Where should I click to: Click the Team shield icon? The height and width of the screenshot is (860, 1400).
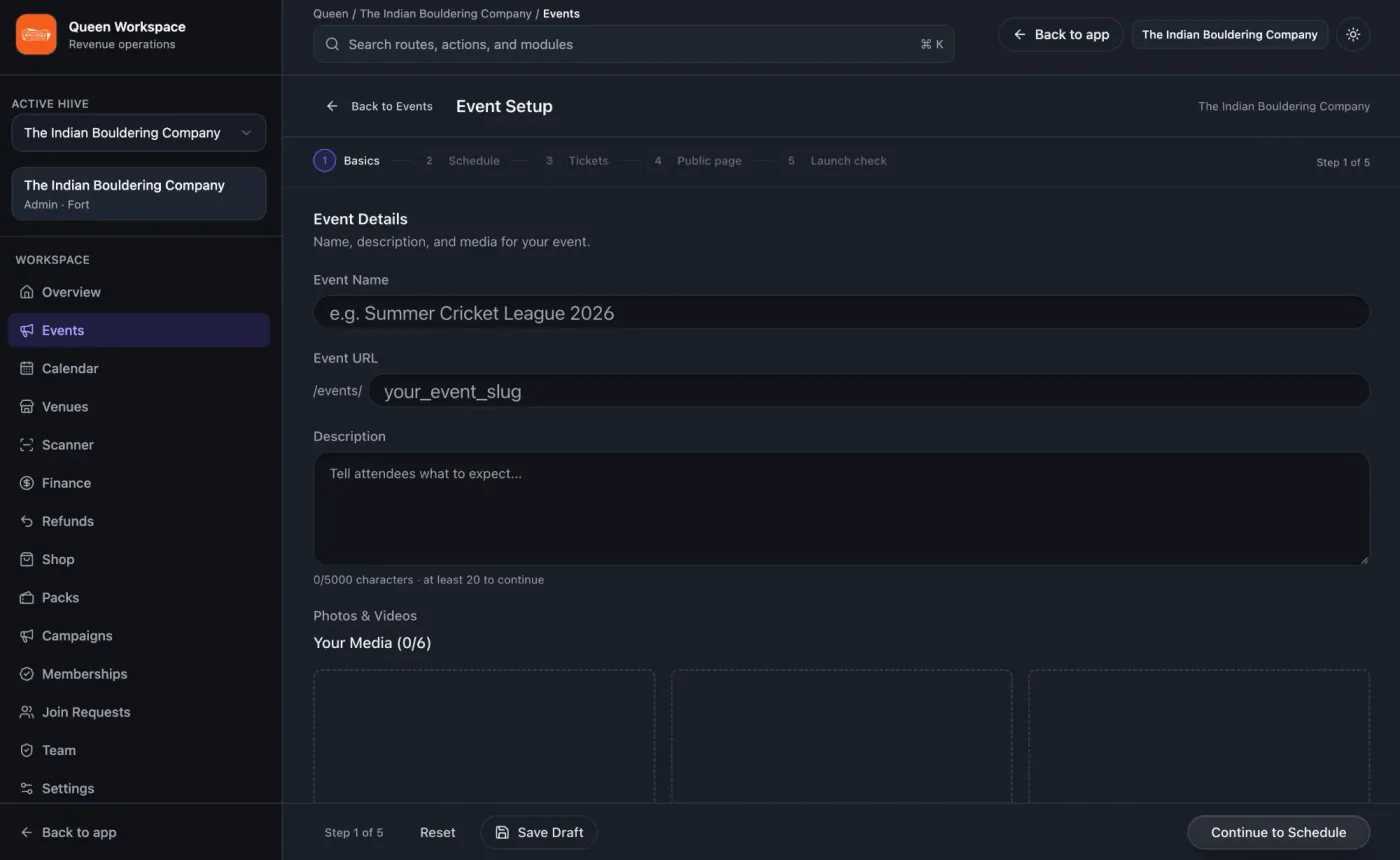(x=27, y=750)
